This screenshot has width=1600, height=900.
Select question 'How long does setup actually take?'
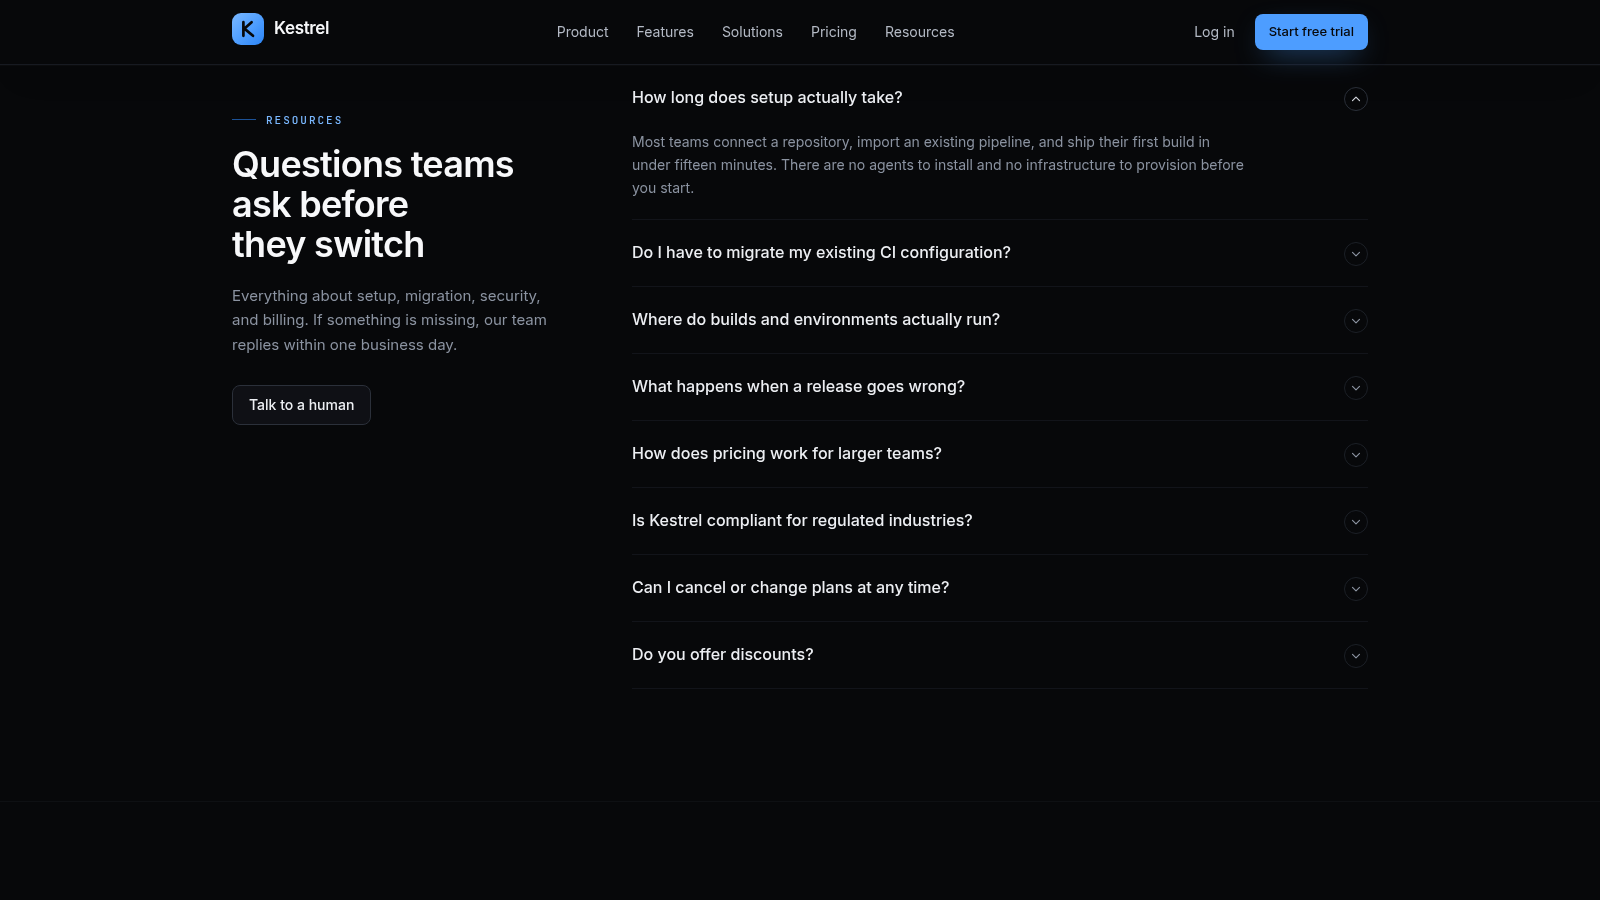pyautogui.click(x=767, y=98)
